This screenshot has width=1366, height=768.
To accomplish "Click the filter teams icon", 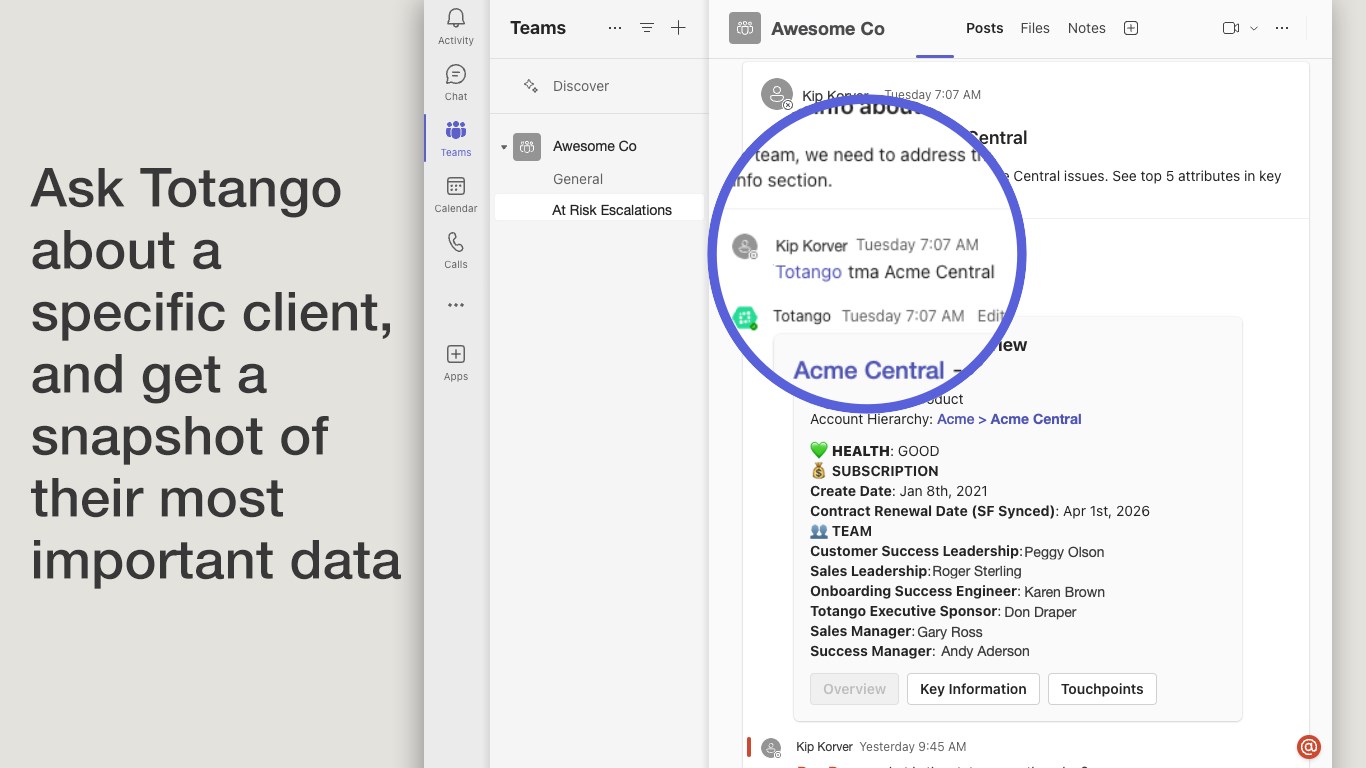I will point(647,28).
